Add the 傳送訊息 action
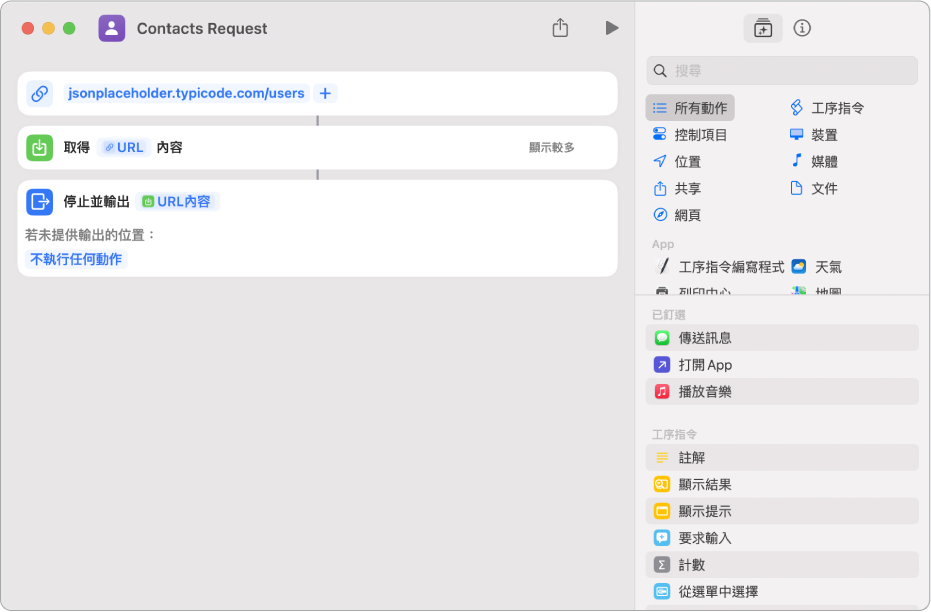Screen dimensions: 931x612 (x=782, y=338)
